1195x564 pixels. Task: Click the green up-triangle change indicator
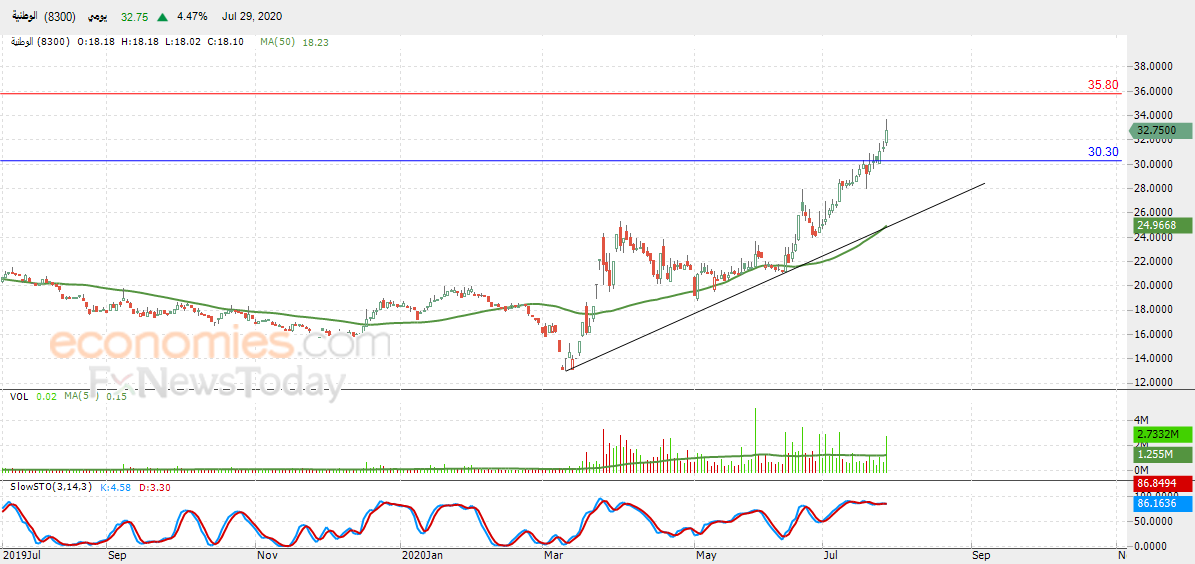[162, 15]
